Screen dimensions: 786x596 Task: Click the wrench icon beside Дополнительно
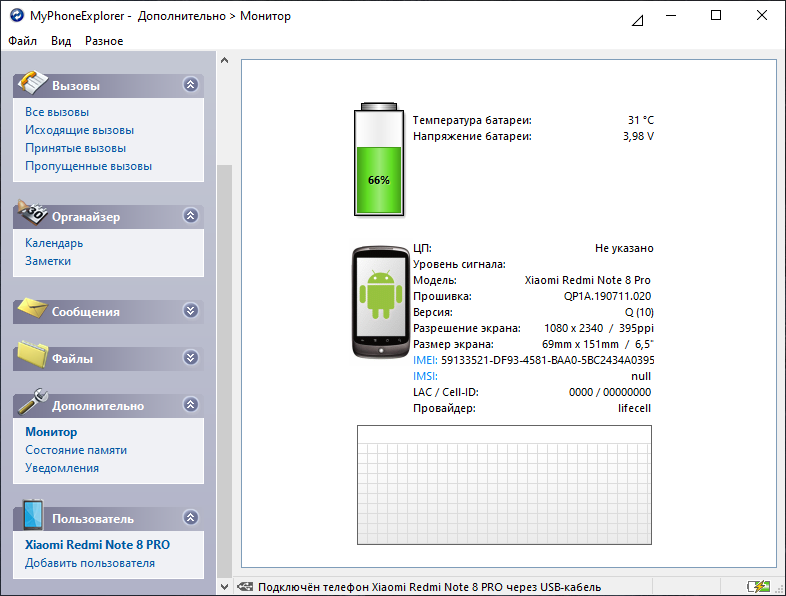(33, 402)
